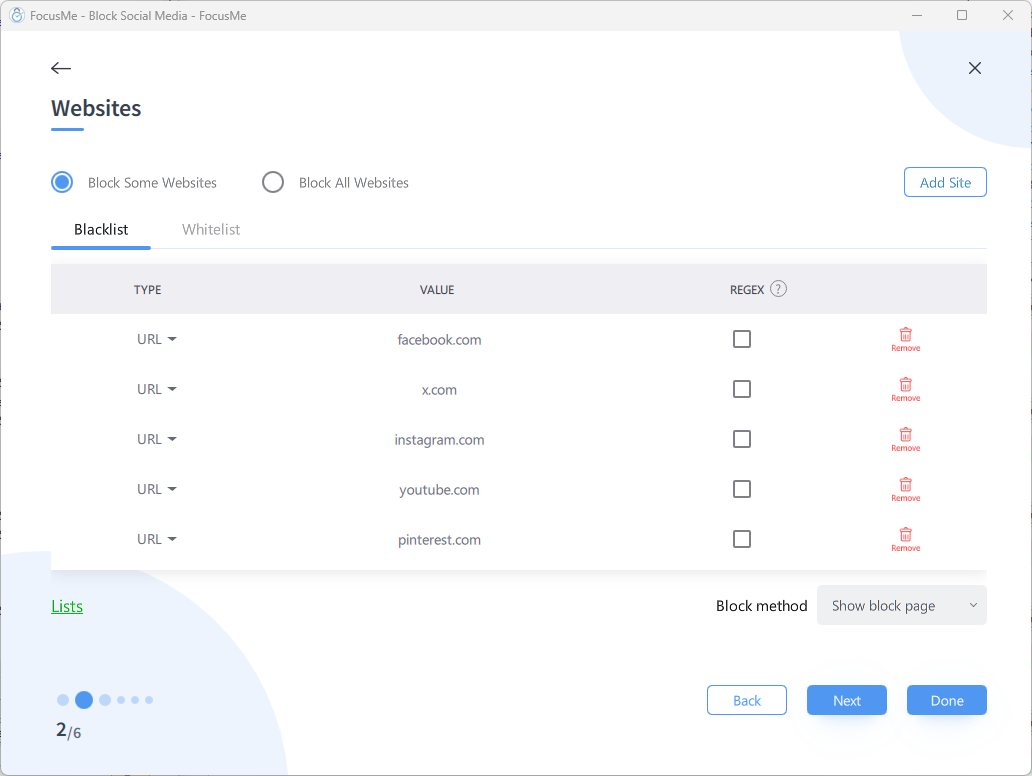Go back using the left arrow icon
This screenshot has width=1032, height=776.
click(61, 68)
